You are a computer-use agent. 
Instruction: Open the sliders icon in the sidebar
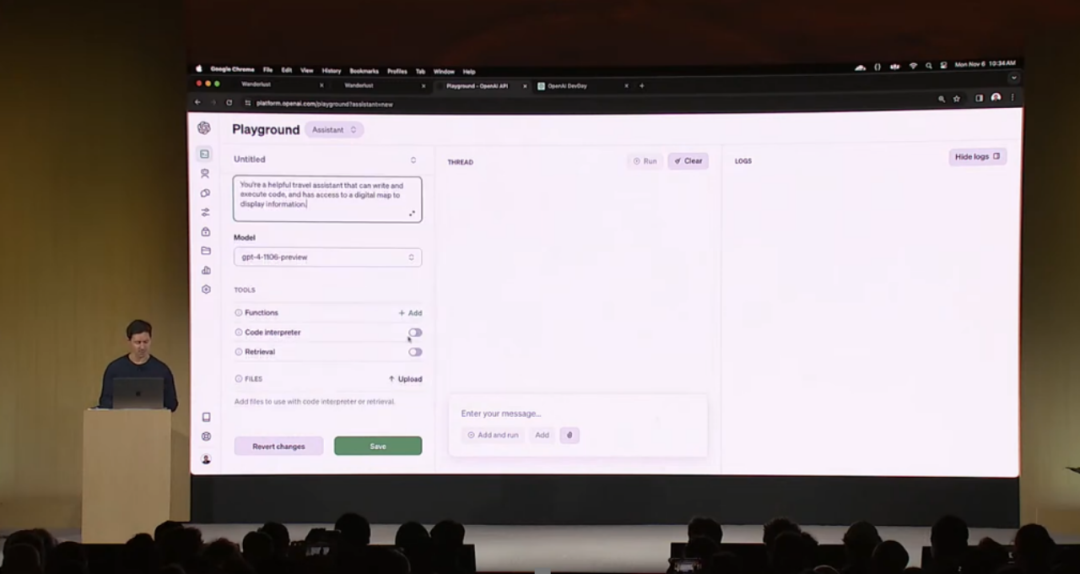[205, 212]
